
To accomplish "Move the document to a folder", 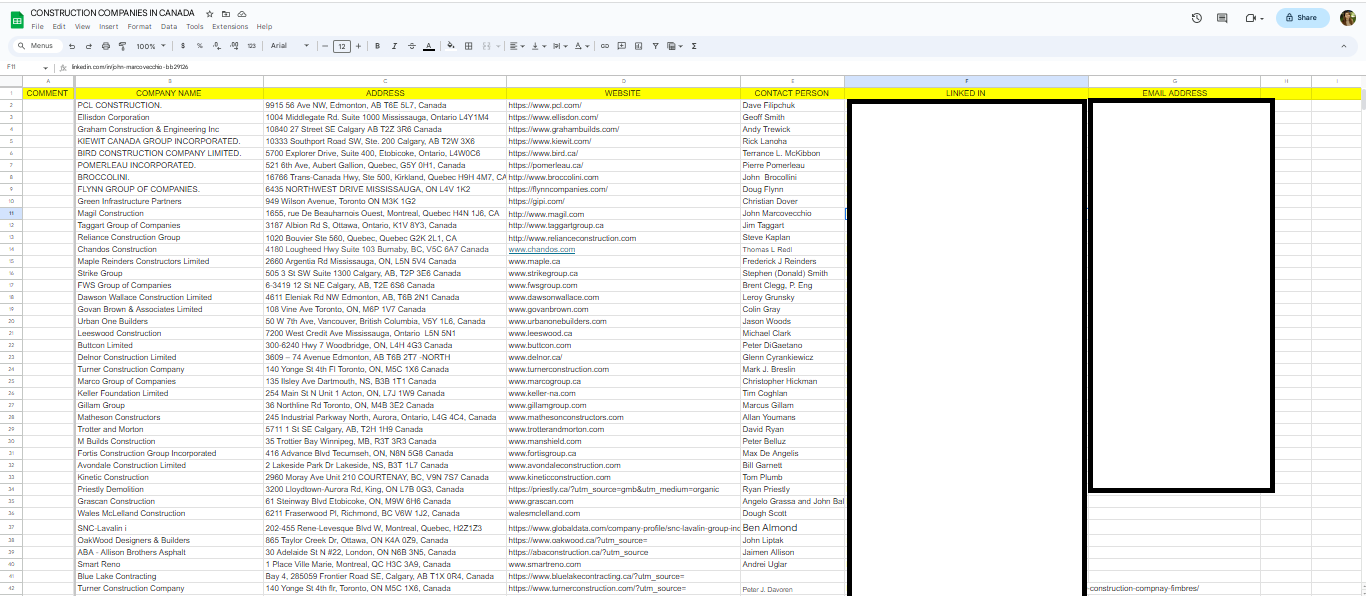I will [226, 13].
